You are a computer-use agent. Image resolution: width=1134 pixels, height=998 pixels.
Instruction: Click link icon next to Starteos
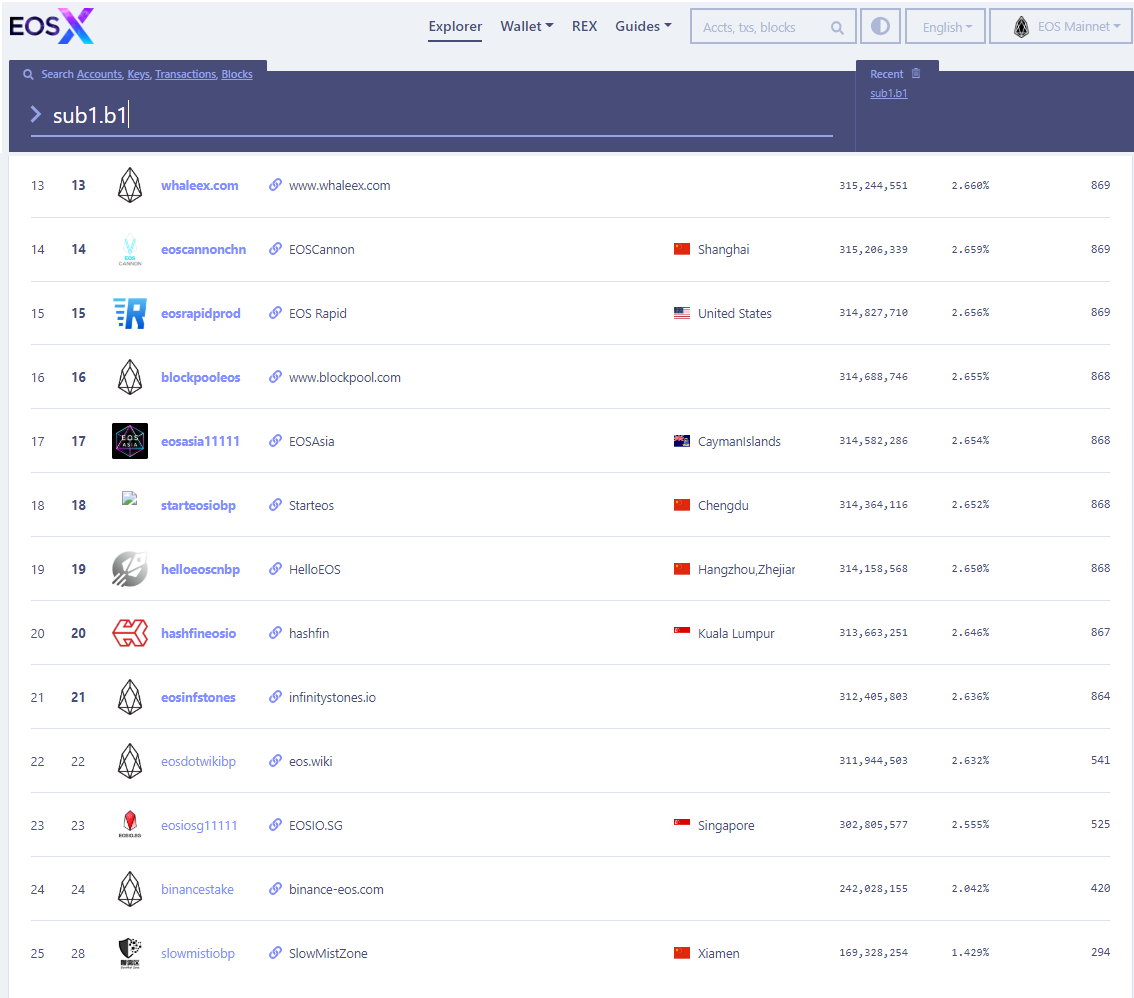point(275,505)
